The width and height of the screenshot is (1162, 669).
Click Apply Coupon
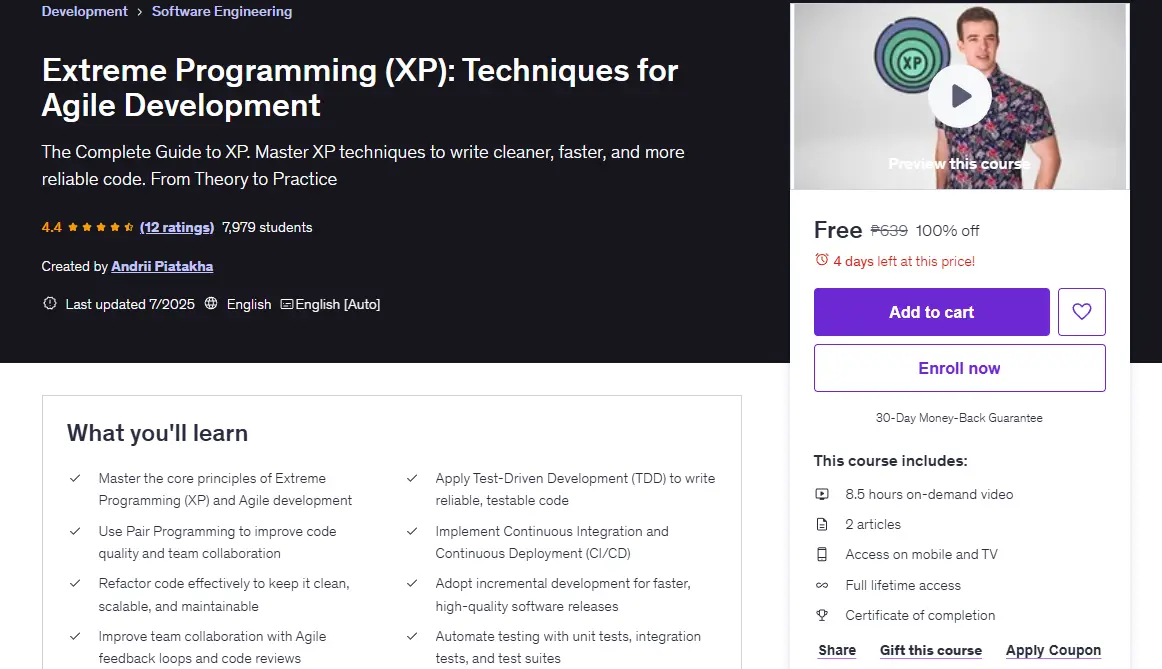click(x=1053, y=650)
